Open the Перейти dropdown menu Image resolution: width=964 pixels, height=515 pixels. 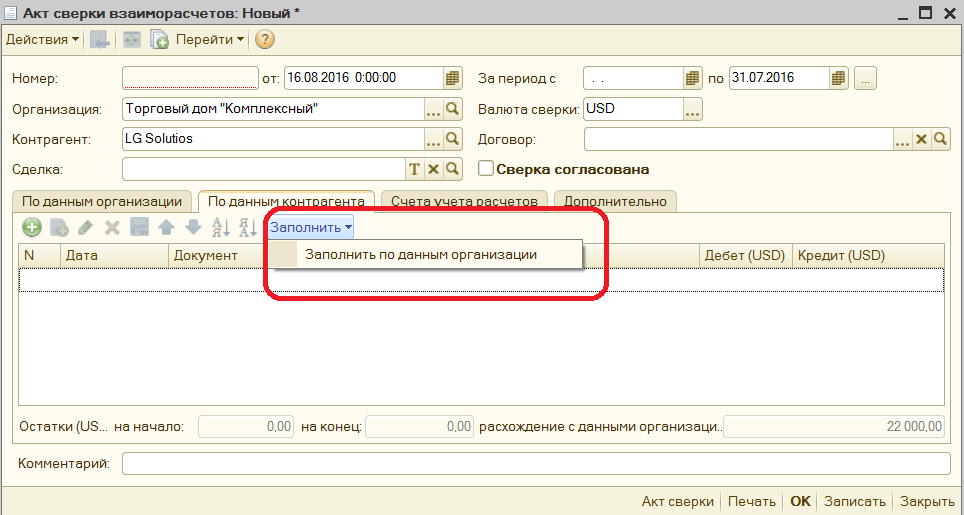click(210, 40)
